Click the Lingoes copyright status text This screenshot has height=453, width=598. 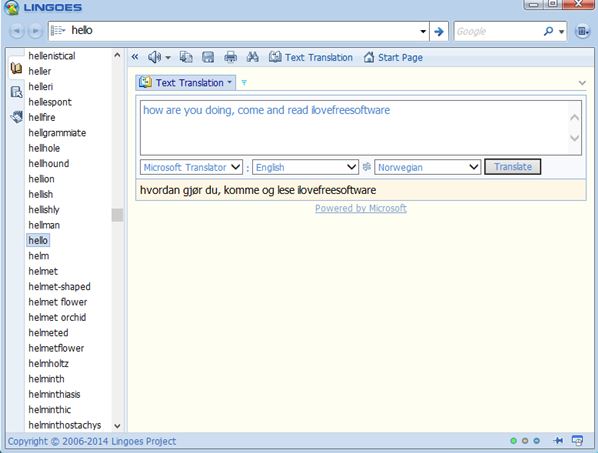coord(92,441)
